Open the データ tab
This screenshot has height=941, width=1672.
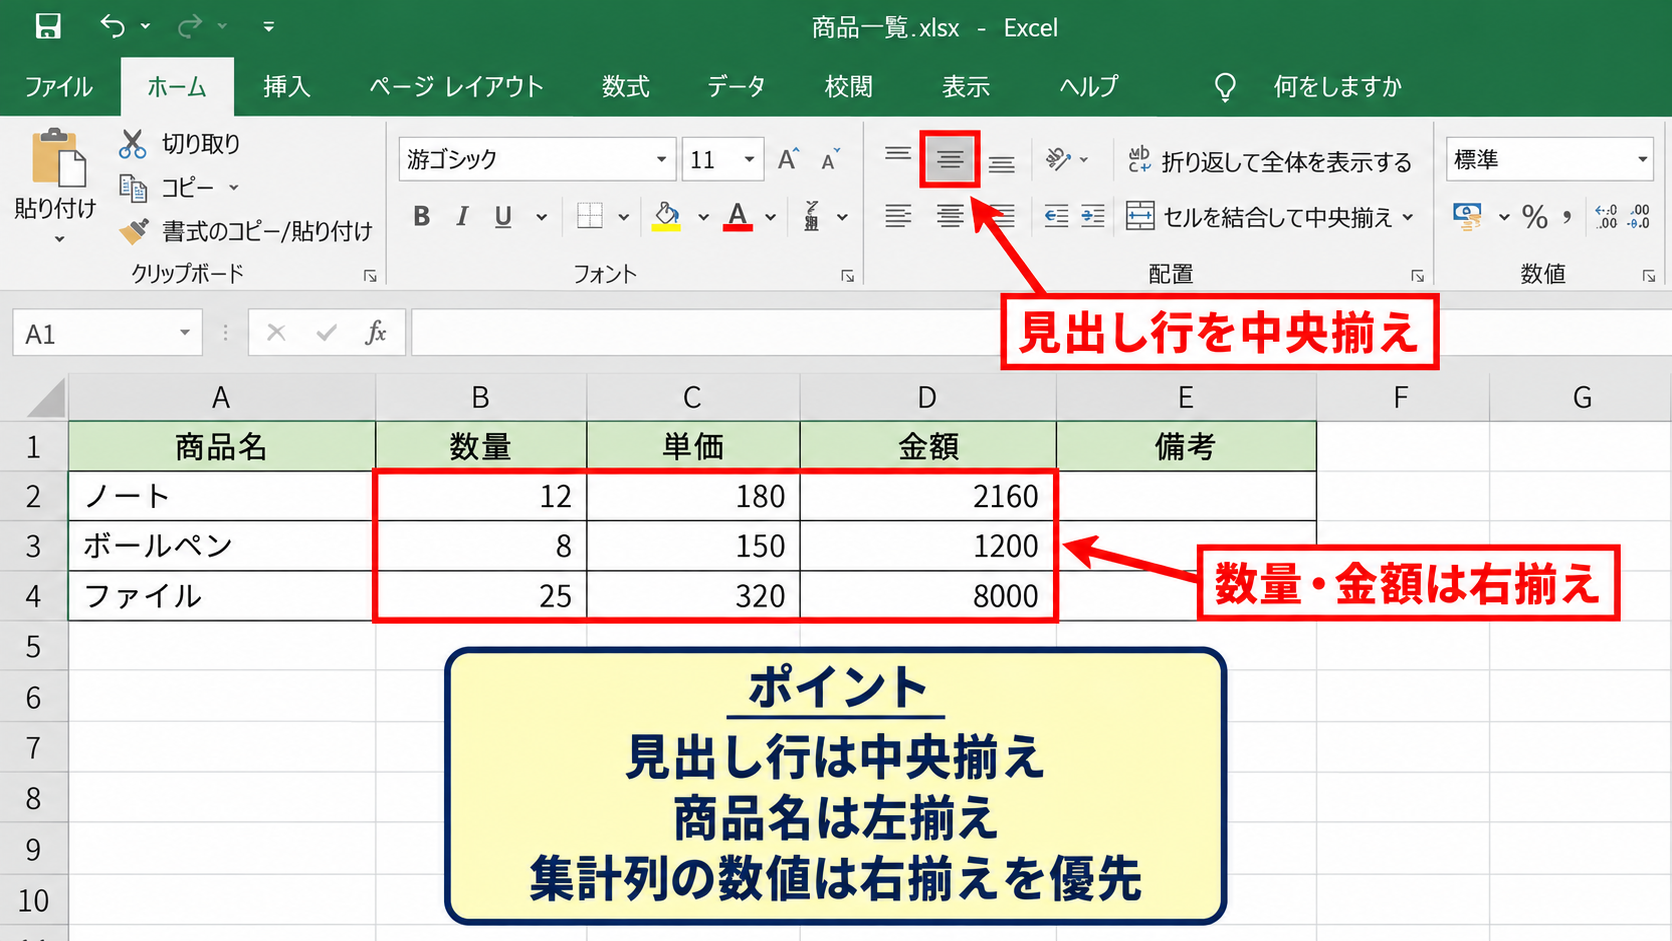pos(736,87)
